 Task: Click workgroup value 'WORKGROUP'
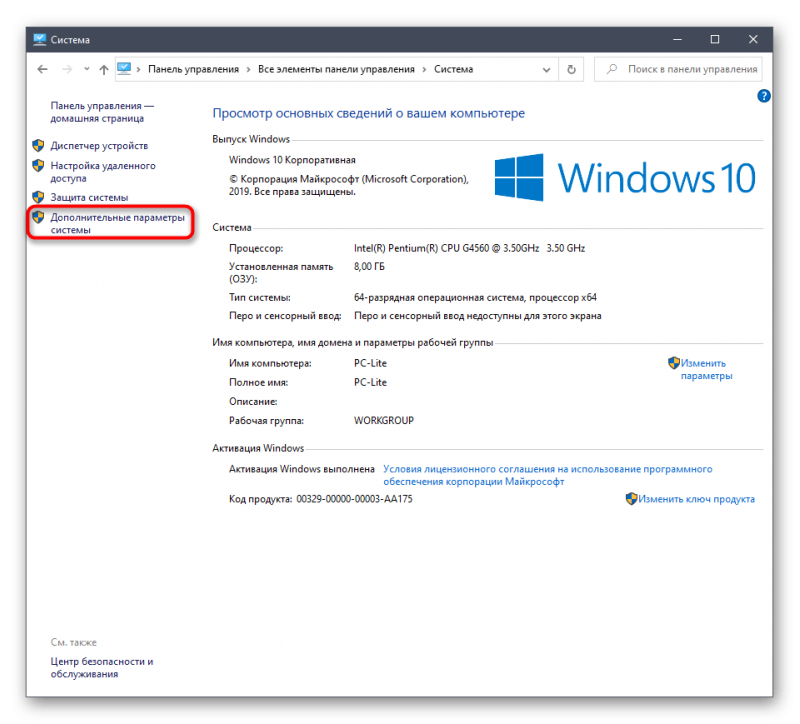point(384,420)
